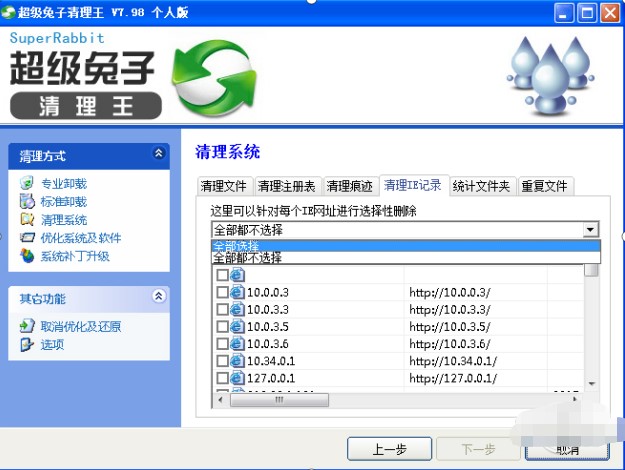Viewport: 625px width, 470px height.
Task: Collapse the 清理方式 panel
Action: [159, 153]
